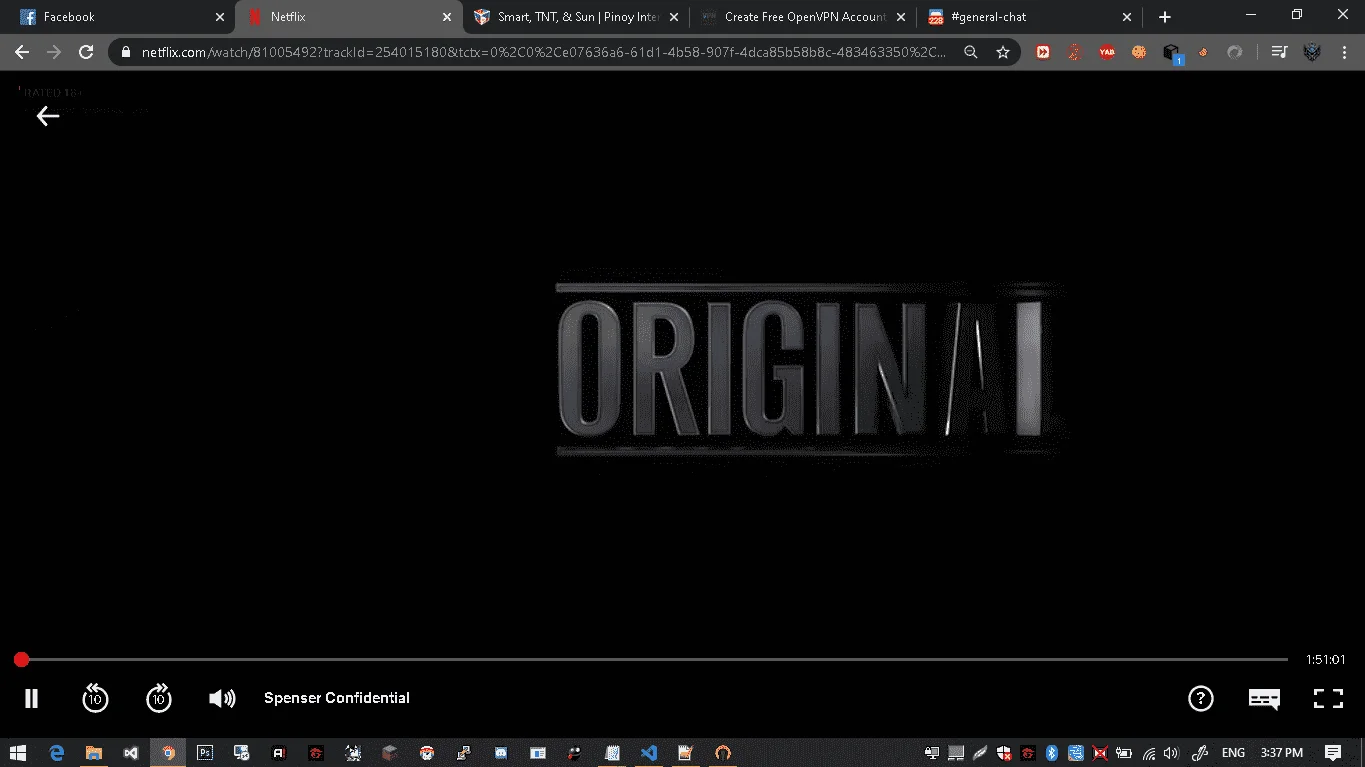The width and height of the screenshot is (1365, 767).
Task: Switch to Smart, TNT, & Sun tab
Action: [x=576, y=17]
